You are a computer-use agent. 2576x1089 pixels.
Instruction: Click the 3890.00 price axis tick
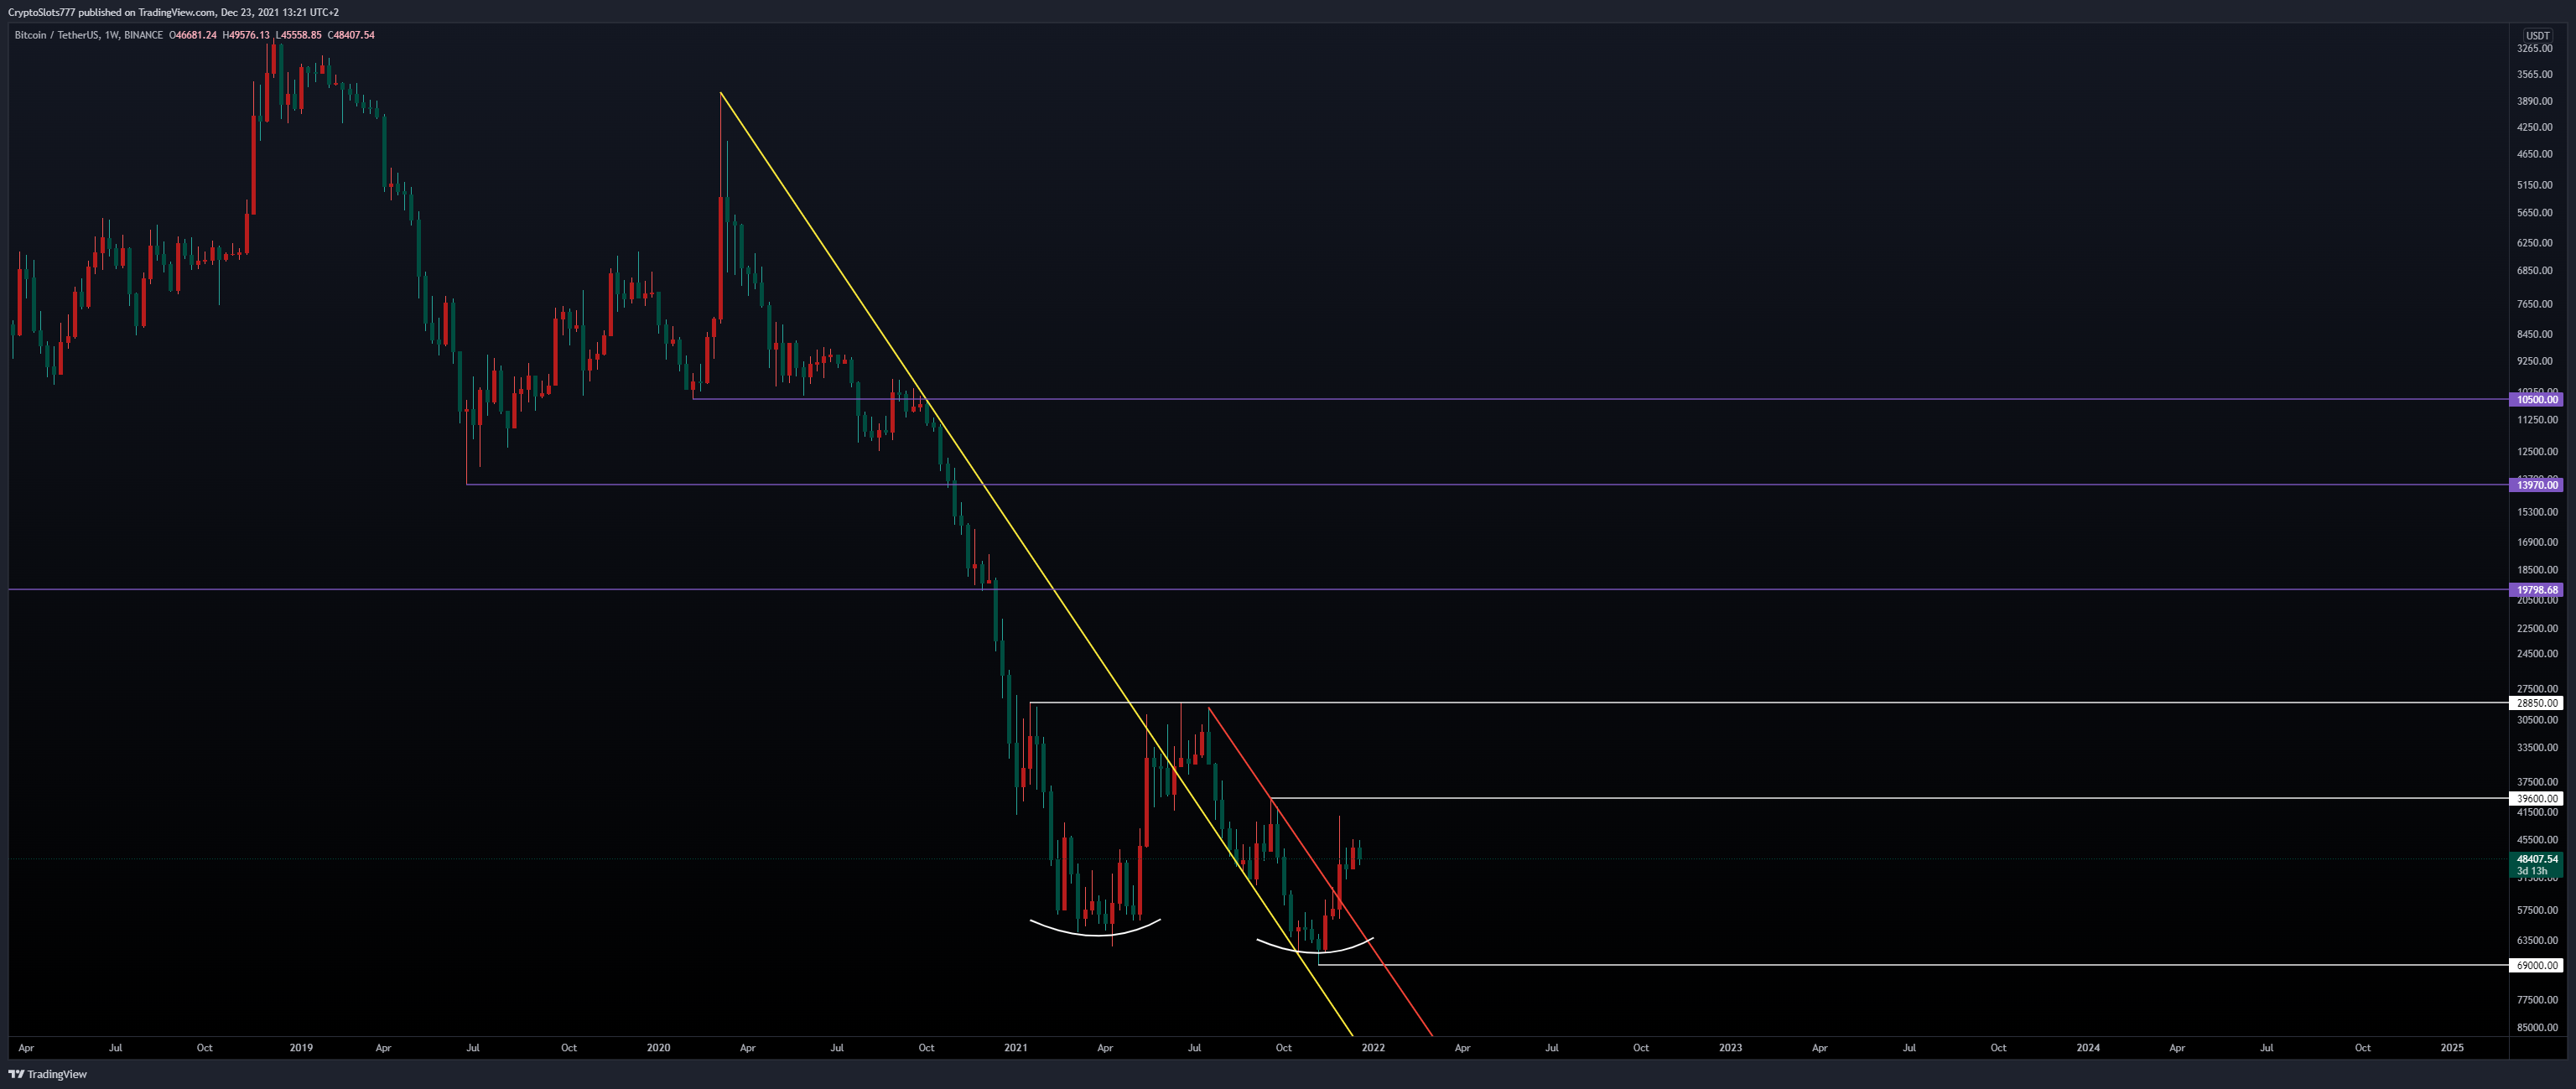click(2535, 101)
